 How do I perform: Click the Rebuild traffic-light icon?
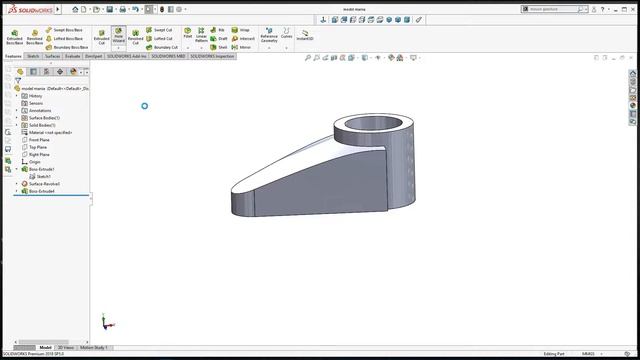(x=162, y=9)
